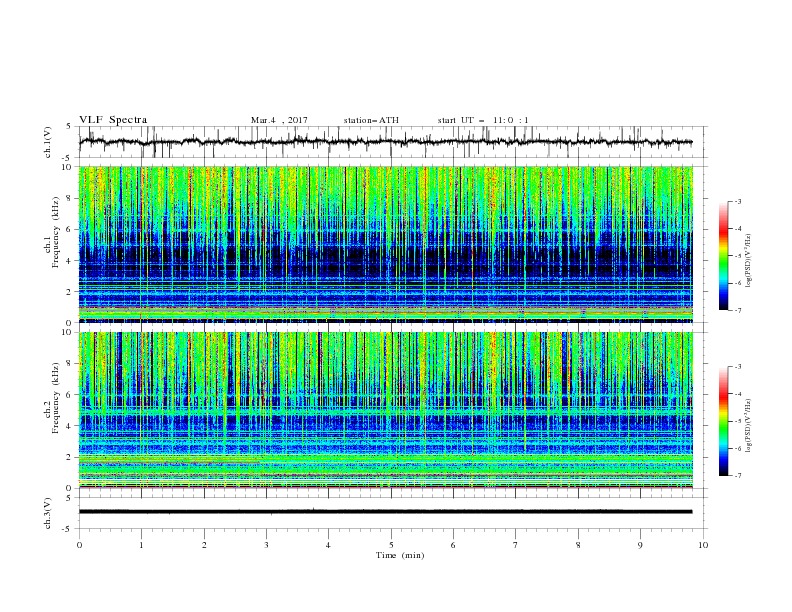Click the '-3' label on ch.2 colorbar

coord(738,367)
